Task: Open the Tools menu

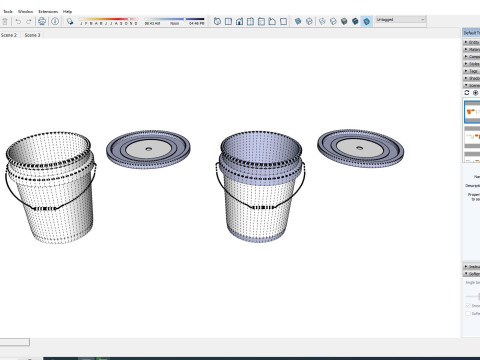Action: 8,11
